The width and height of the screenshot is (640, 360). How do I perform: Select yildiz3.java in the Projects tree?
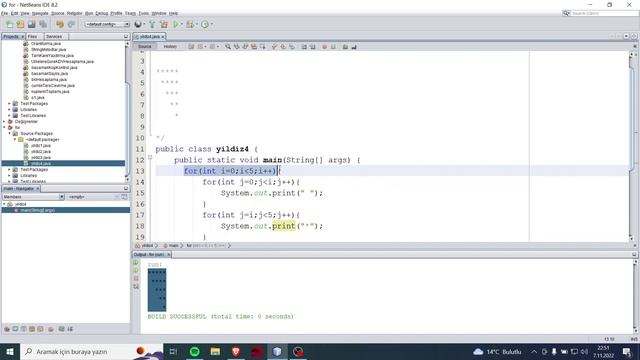(x=41, y=158)
